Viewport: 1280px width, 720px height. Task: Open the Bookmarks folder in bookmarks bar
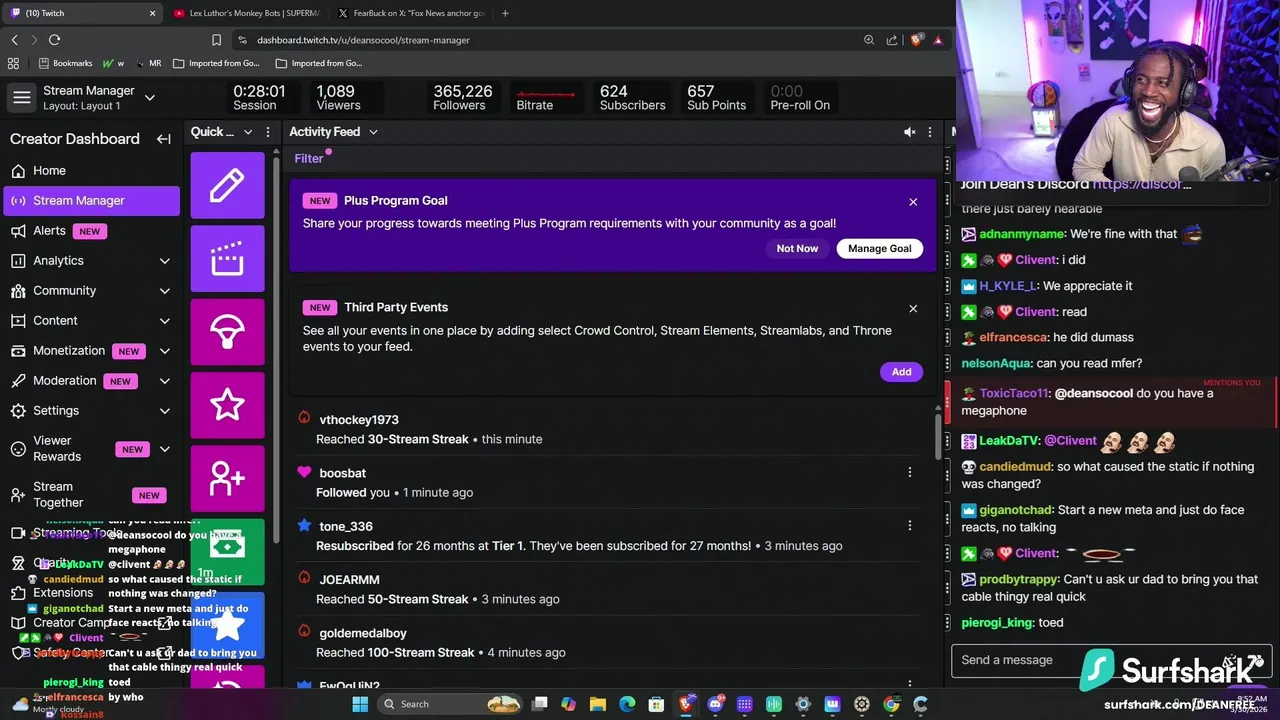click(65, 63)
